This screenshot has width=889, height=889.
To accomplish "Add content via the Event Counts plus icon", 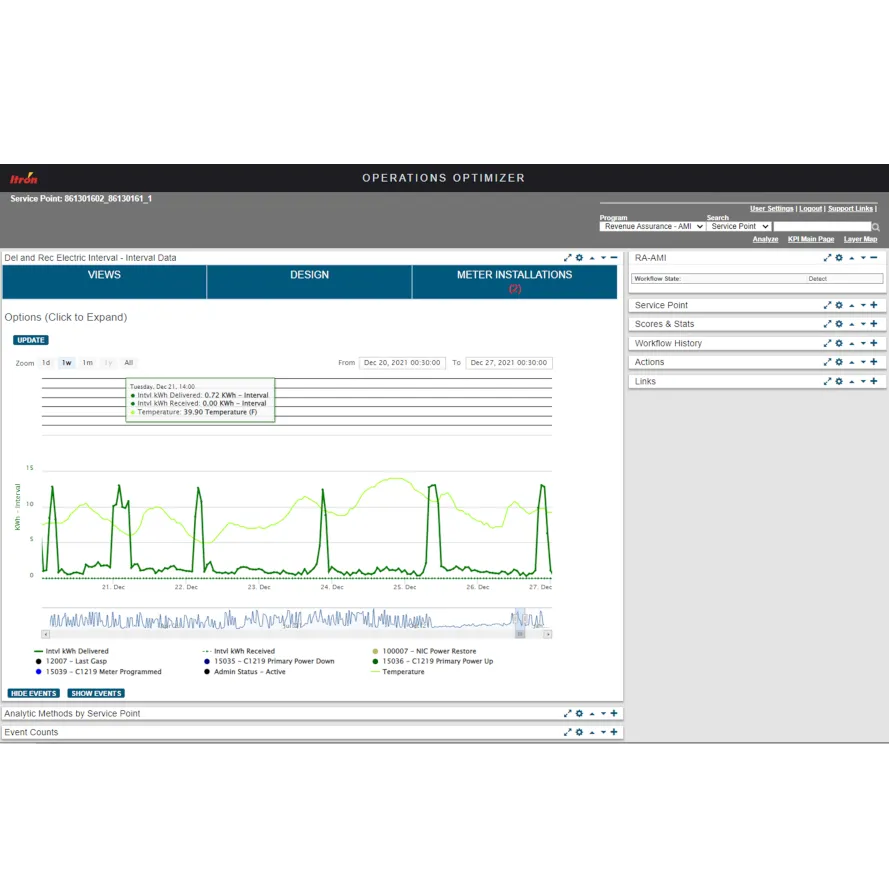I will point(612,732).
